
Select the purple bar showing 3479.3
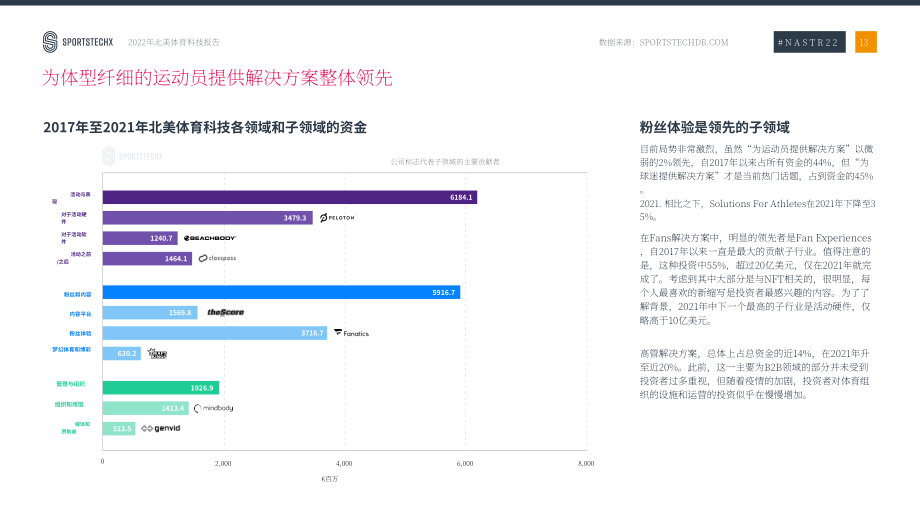(x=208, y=218)
